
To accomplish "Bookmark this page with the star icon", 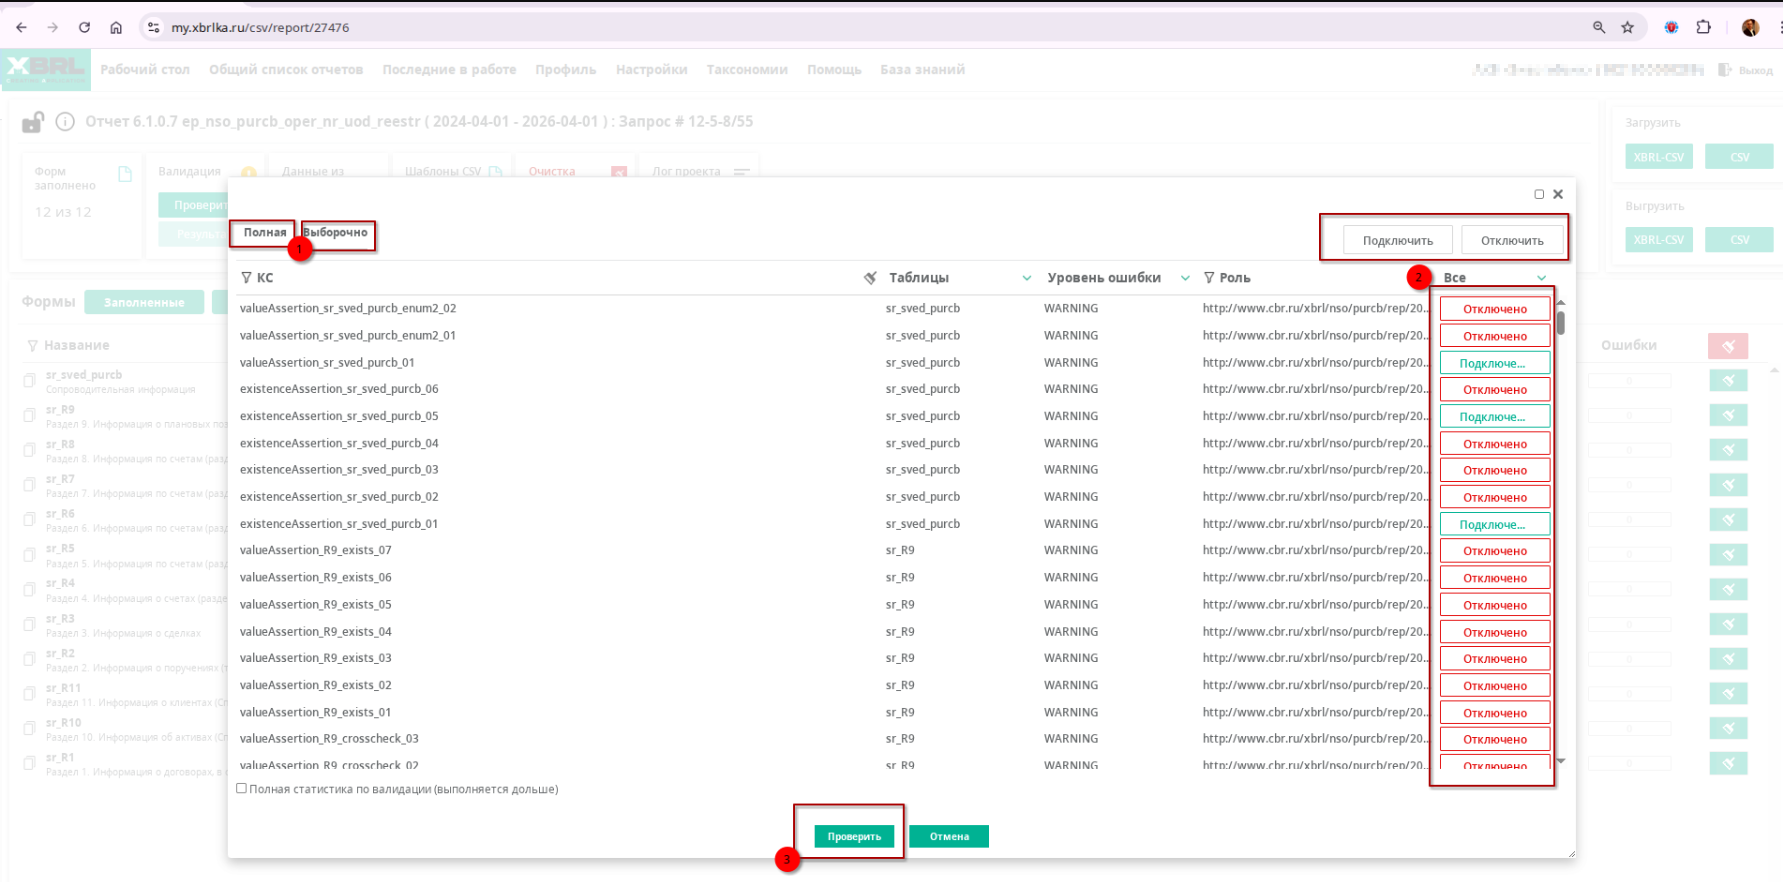I will [1627, 27].
